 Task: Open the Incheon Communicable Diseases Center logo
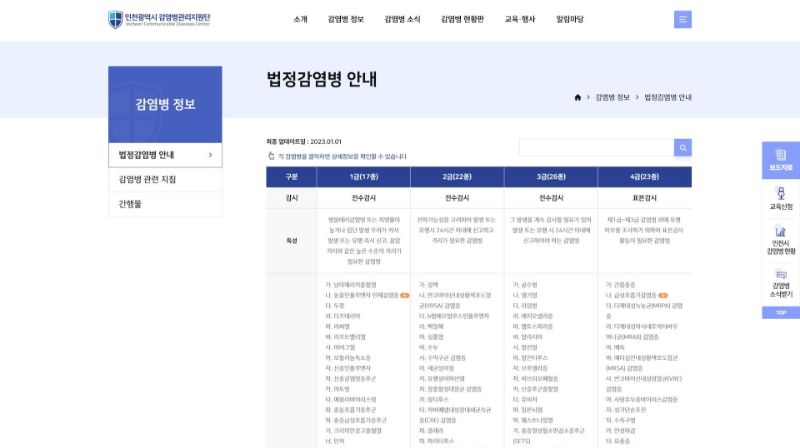tap(159, 19)
